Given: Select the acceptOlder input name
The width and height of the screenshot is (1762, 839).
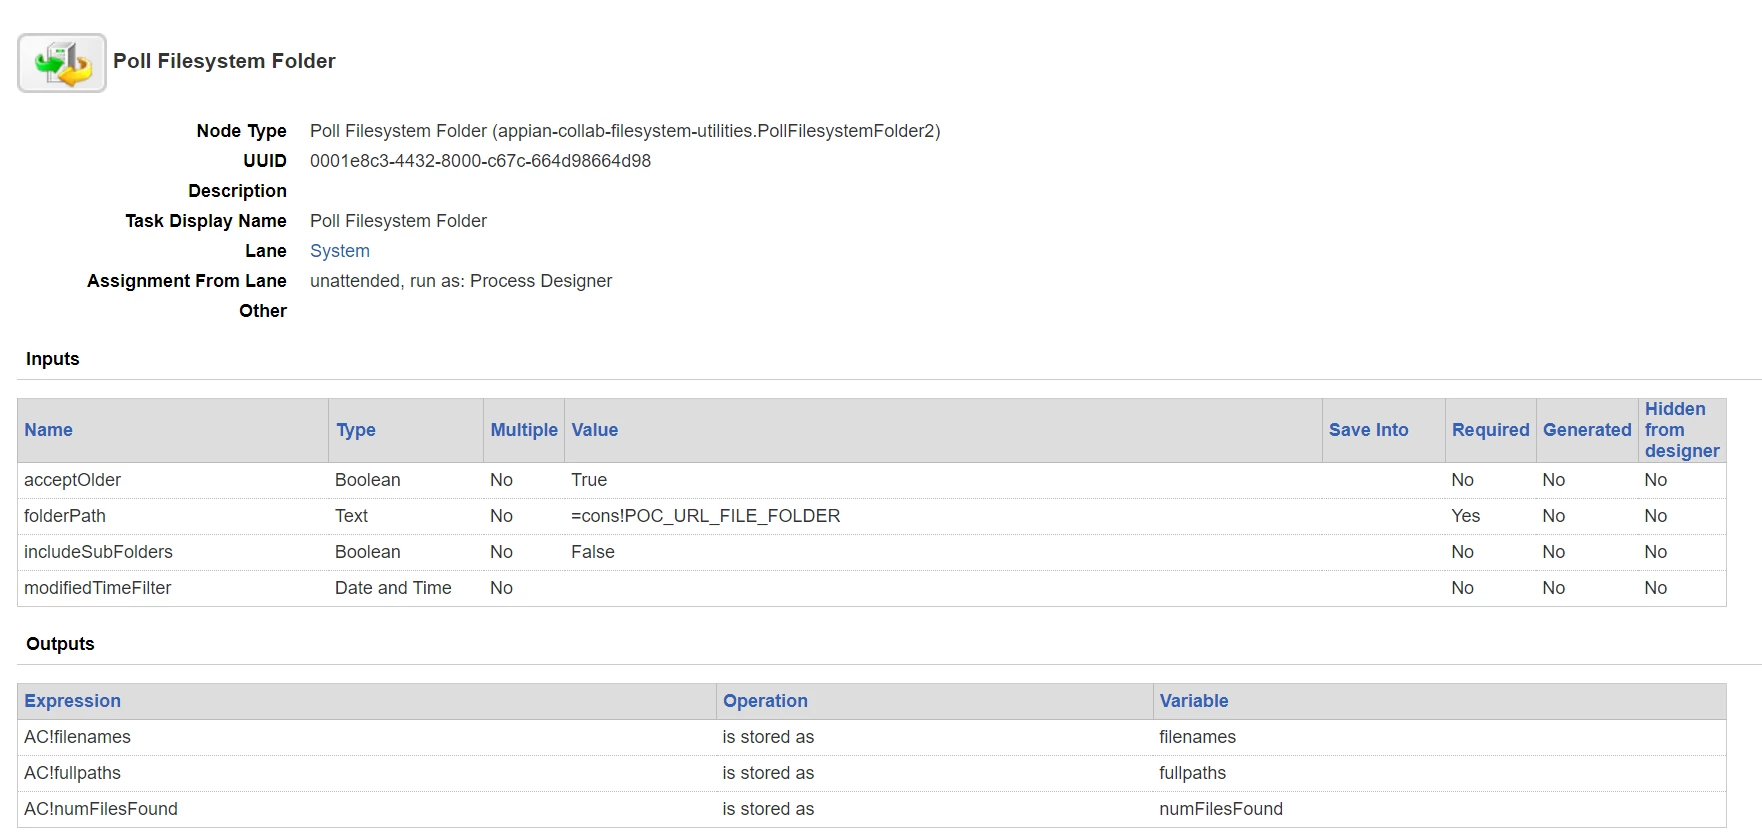Looking at the screenshot, I should click(x=72, y=480).
